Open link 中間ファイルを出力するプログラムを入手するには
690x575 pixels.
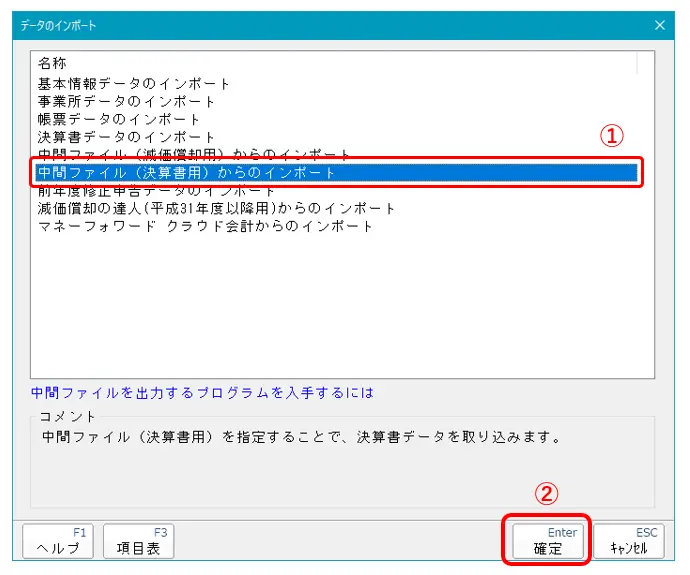203,393
